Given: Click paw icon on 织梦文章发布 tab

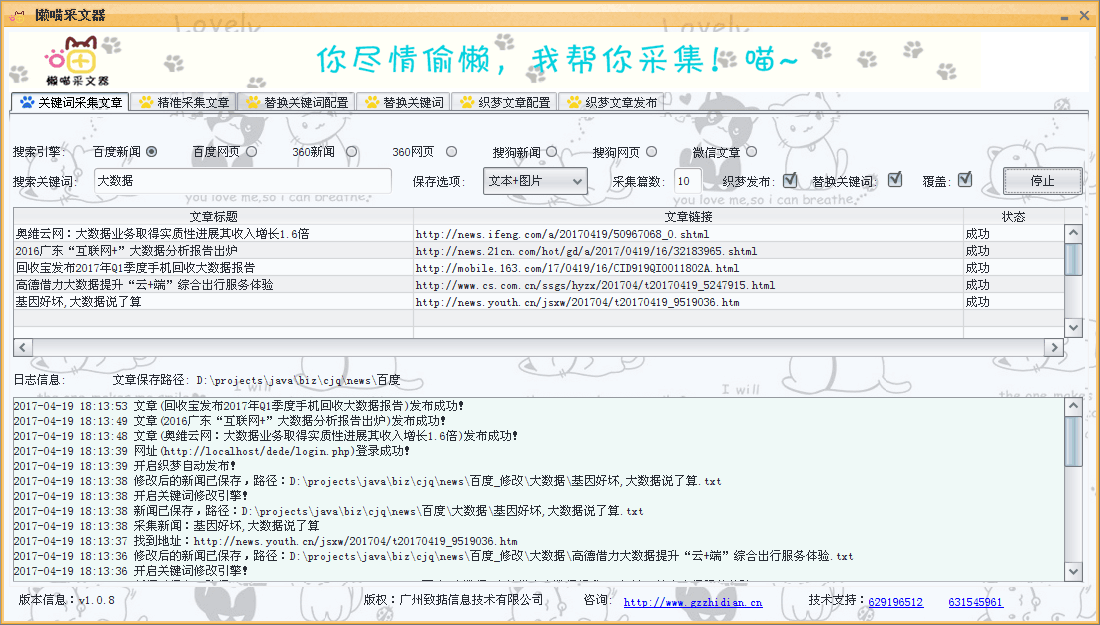Looking at the screenshot, I should (574, 102).
